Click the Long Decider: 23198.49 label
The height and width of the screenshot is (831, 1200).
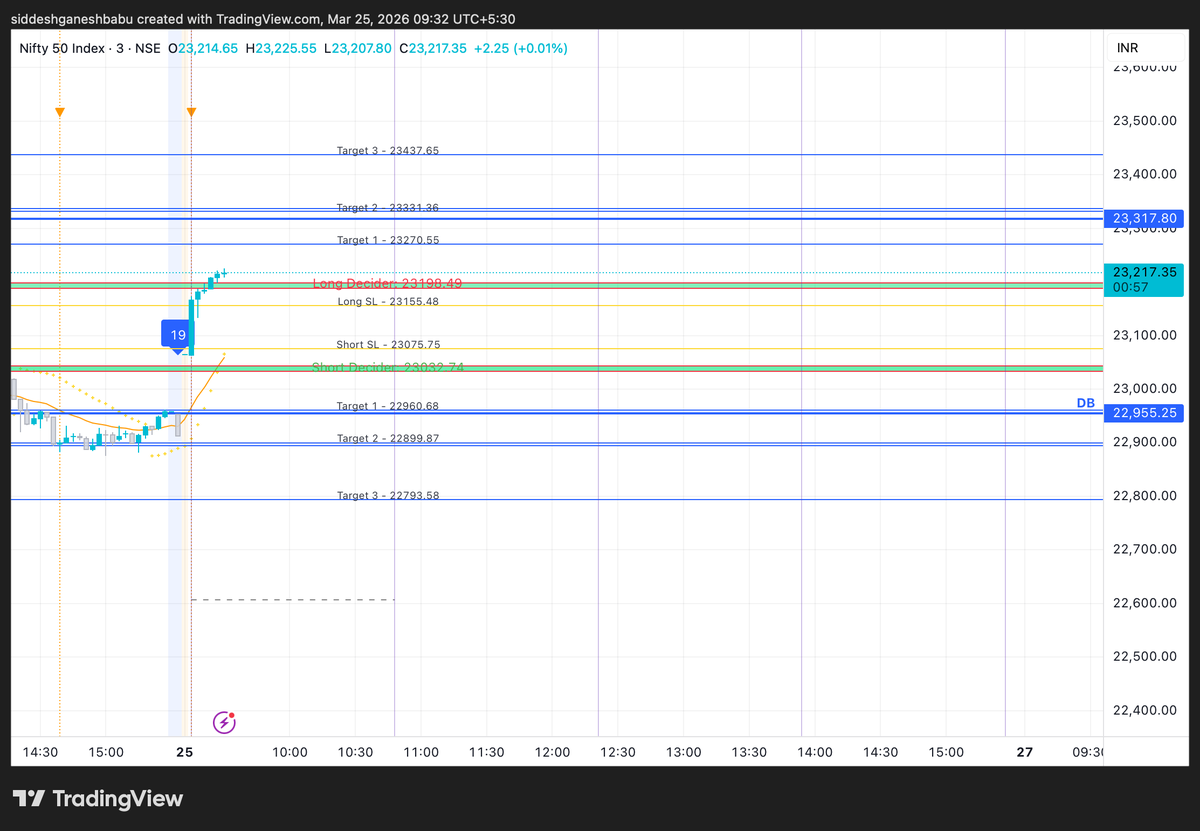pyautogui.click(x=387, y=284)
